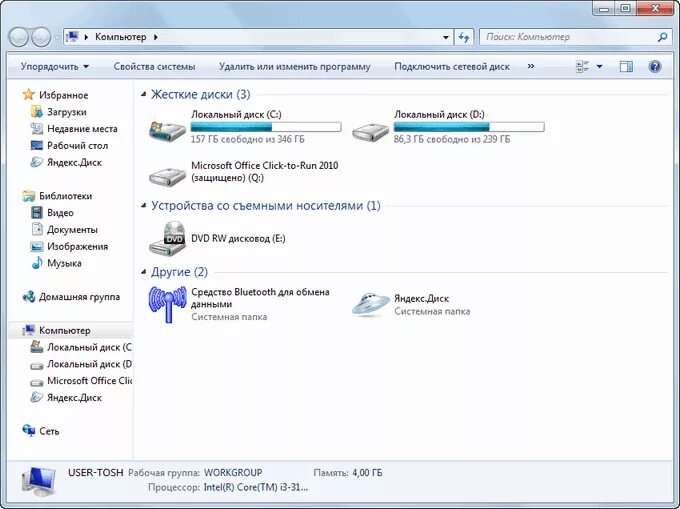Viewport: 680px width, 509px height.
Task: Click the Back navigation button
Action: point(19,37)
